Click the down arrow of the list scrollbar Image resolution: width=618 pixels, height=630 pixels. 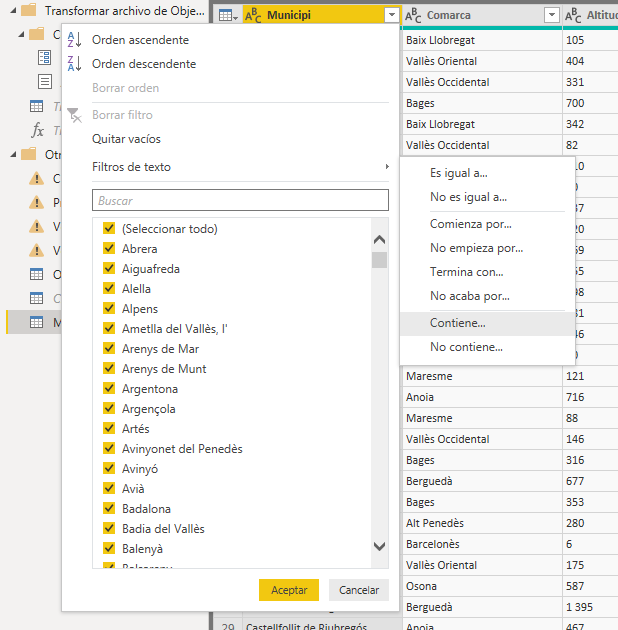(x=379, y=547)
